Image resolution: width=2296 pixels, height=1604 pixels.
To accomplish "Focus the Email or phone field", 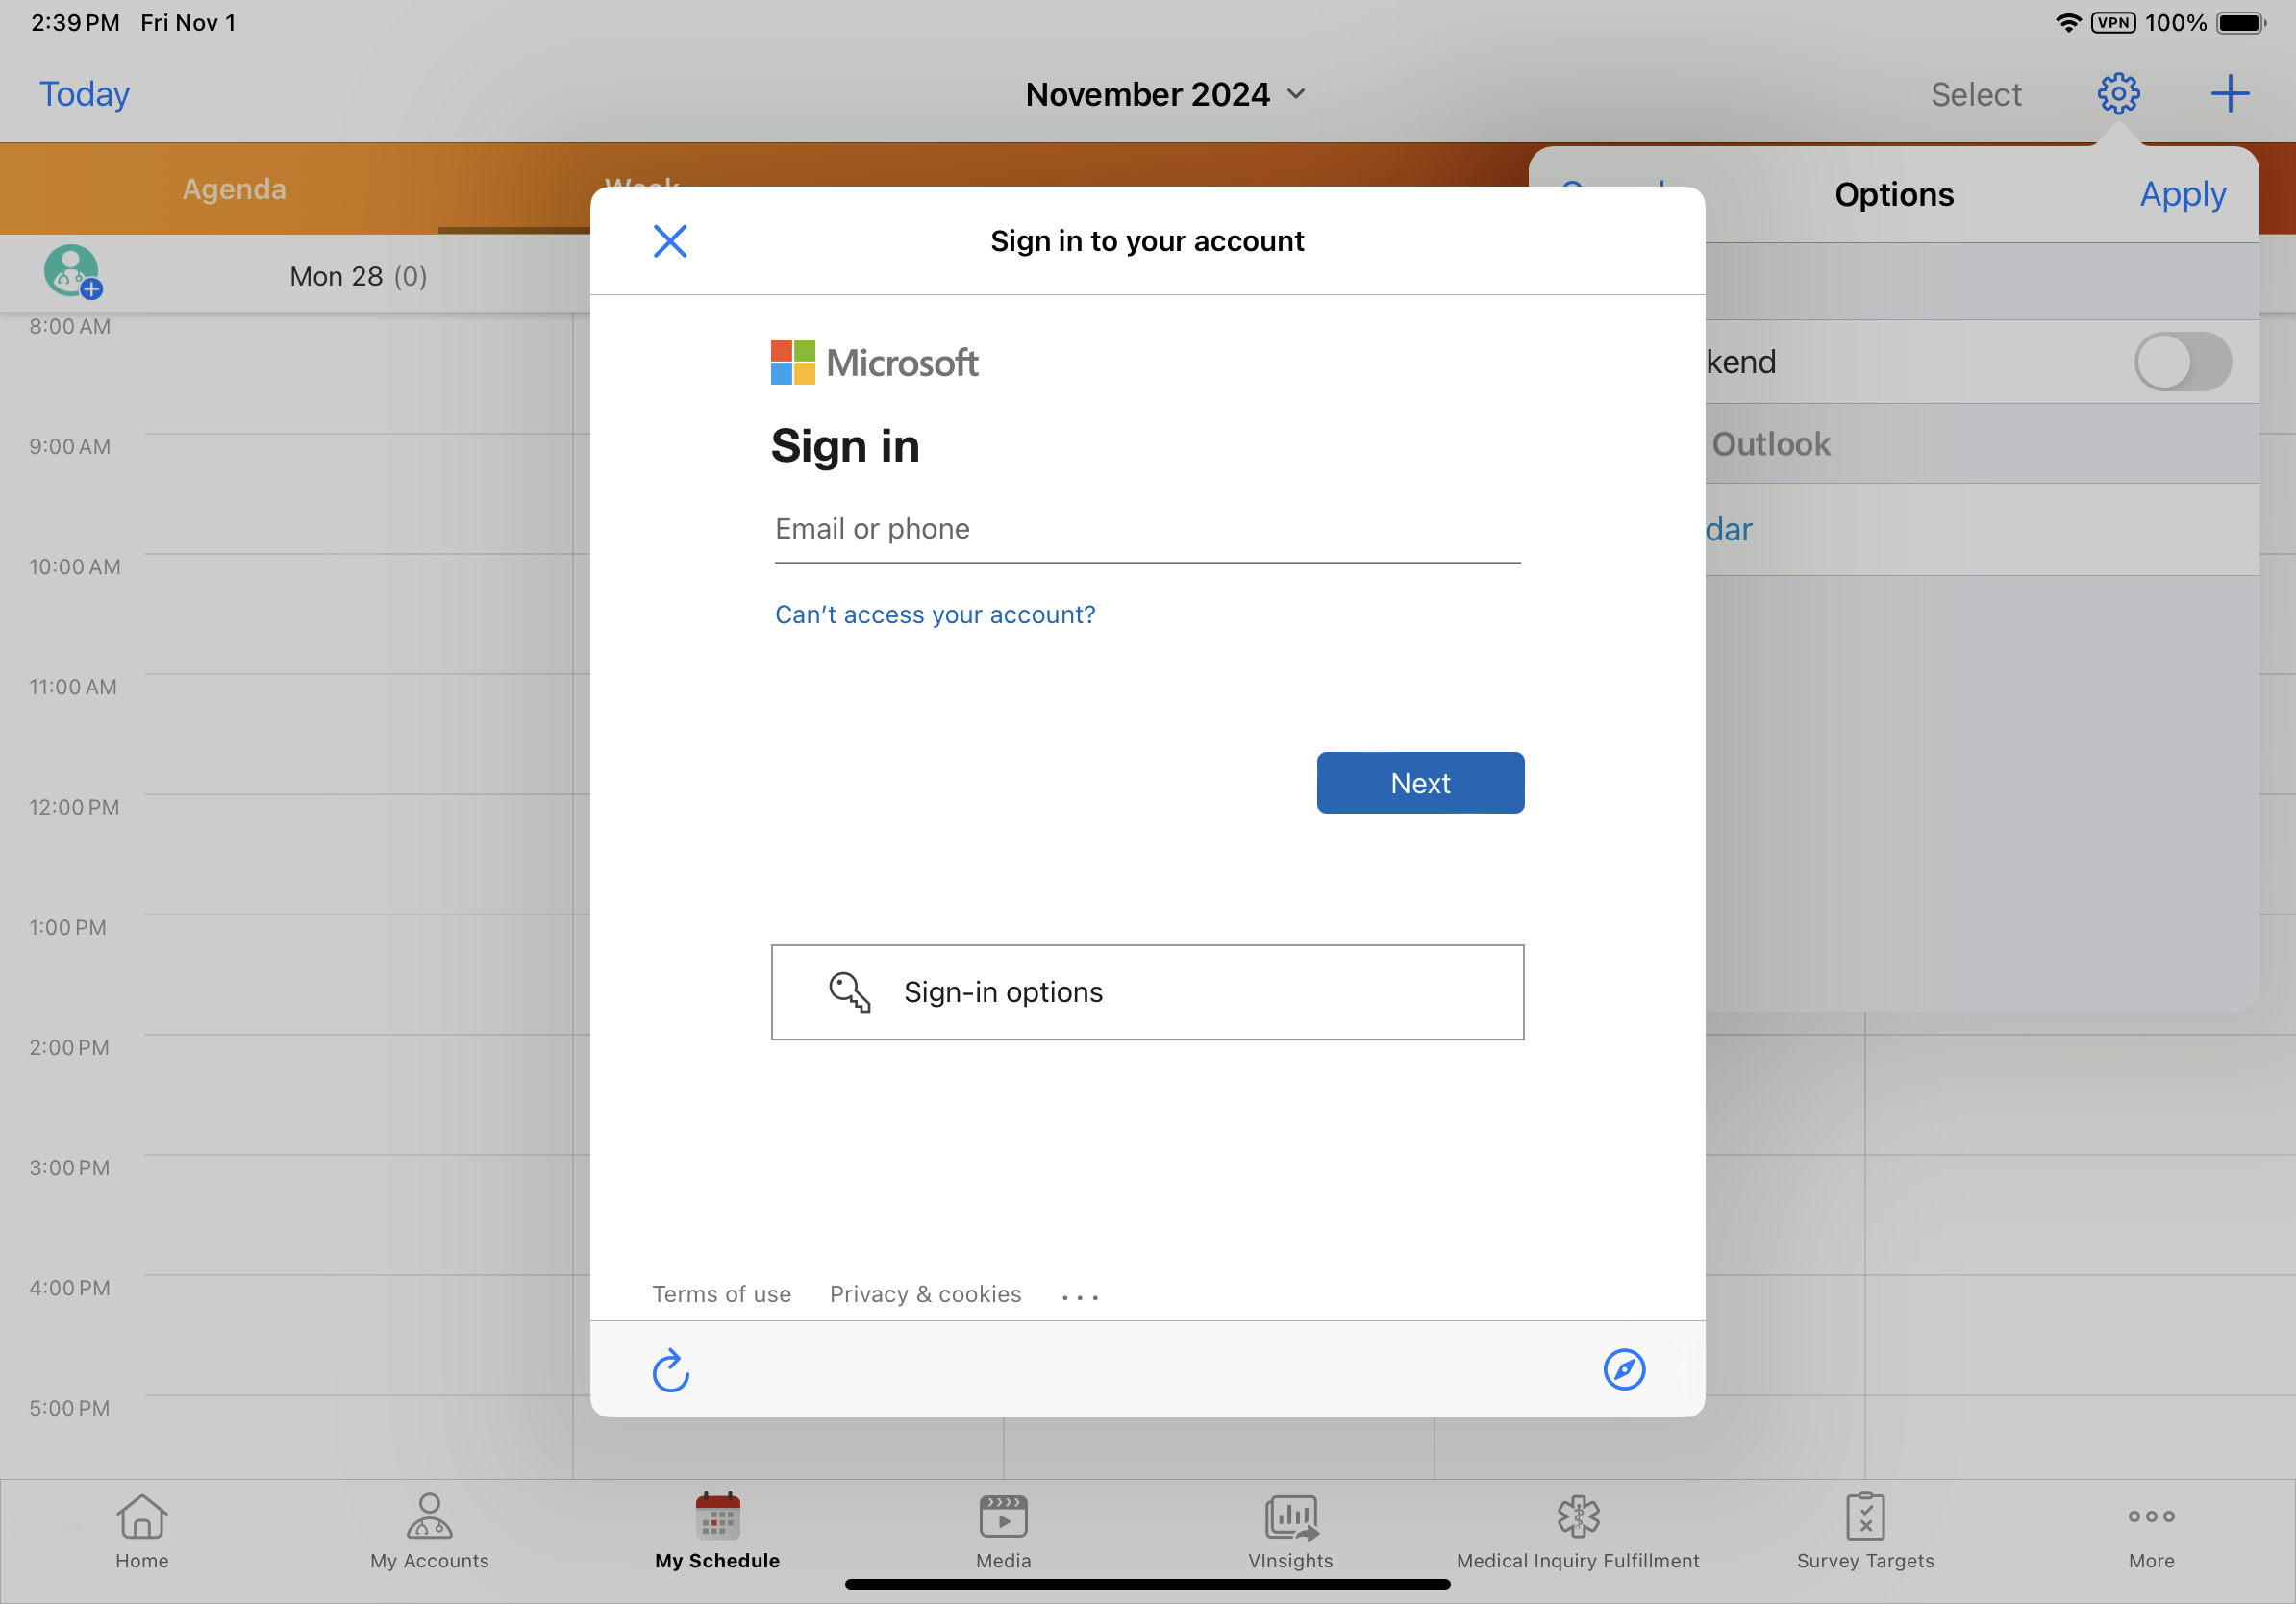I will [1146, 529].
